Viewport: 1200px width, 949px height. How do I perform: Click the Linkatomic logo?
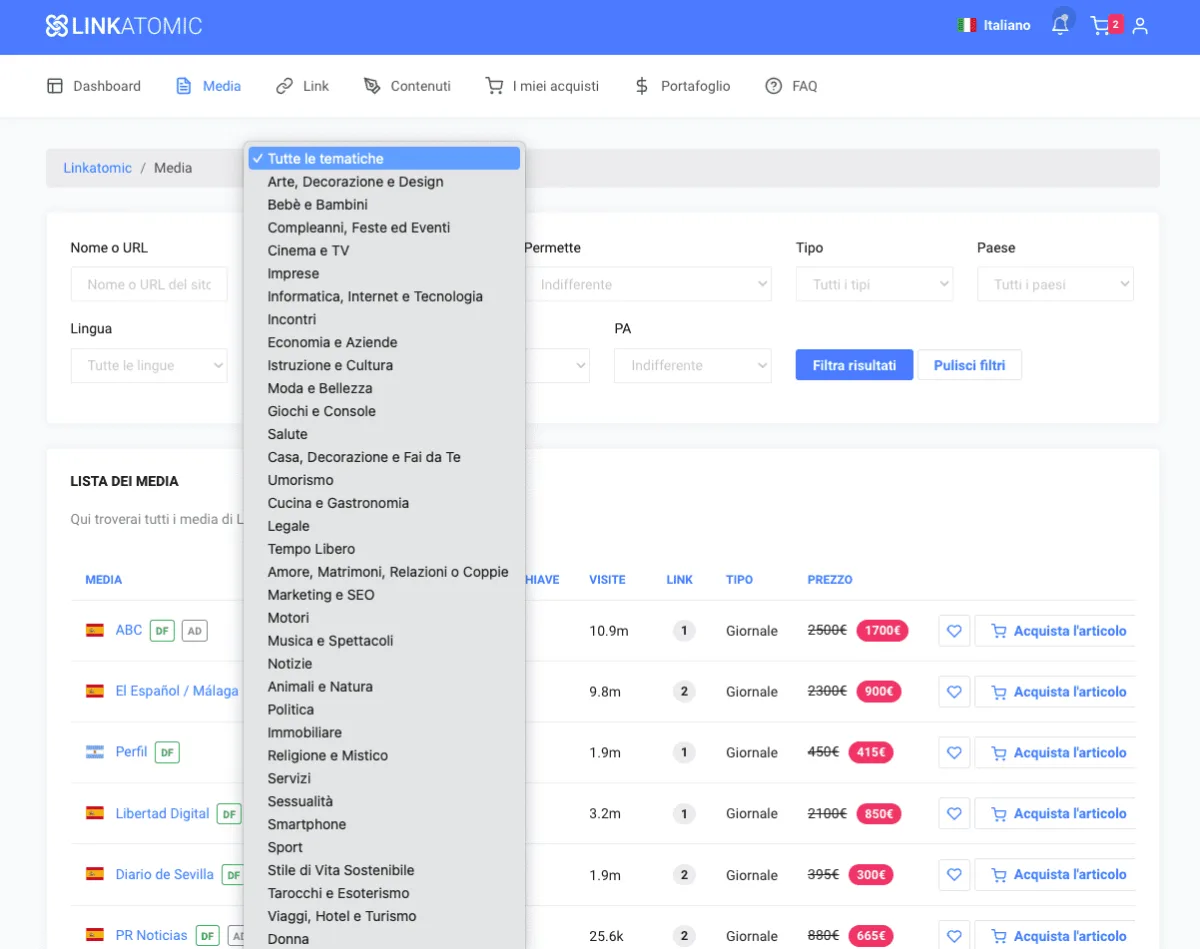click(x=124, y=26)
